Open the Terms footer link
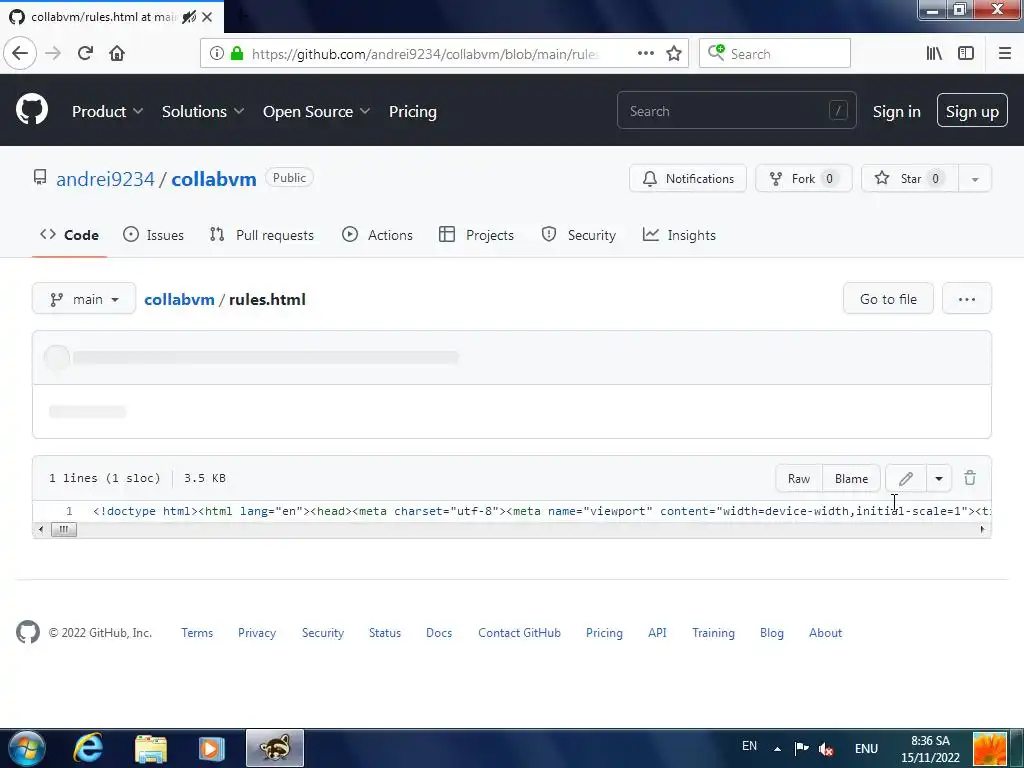 (197, 633)
